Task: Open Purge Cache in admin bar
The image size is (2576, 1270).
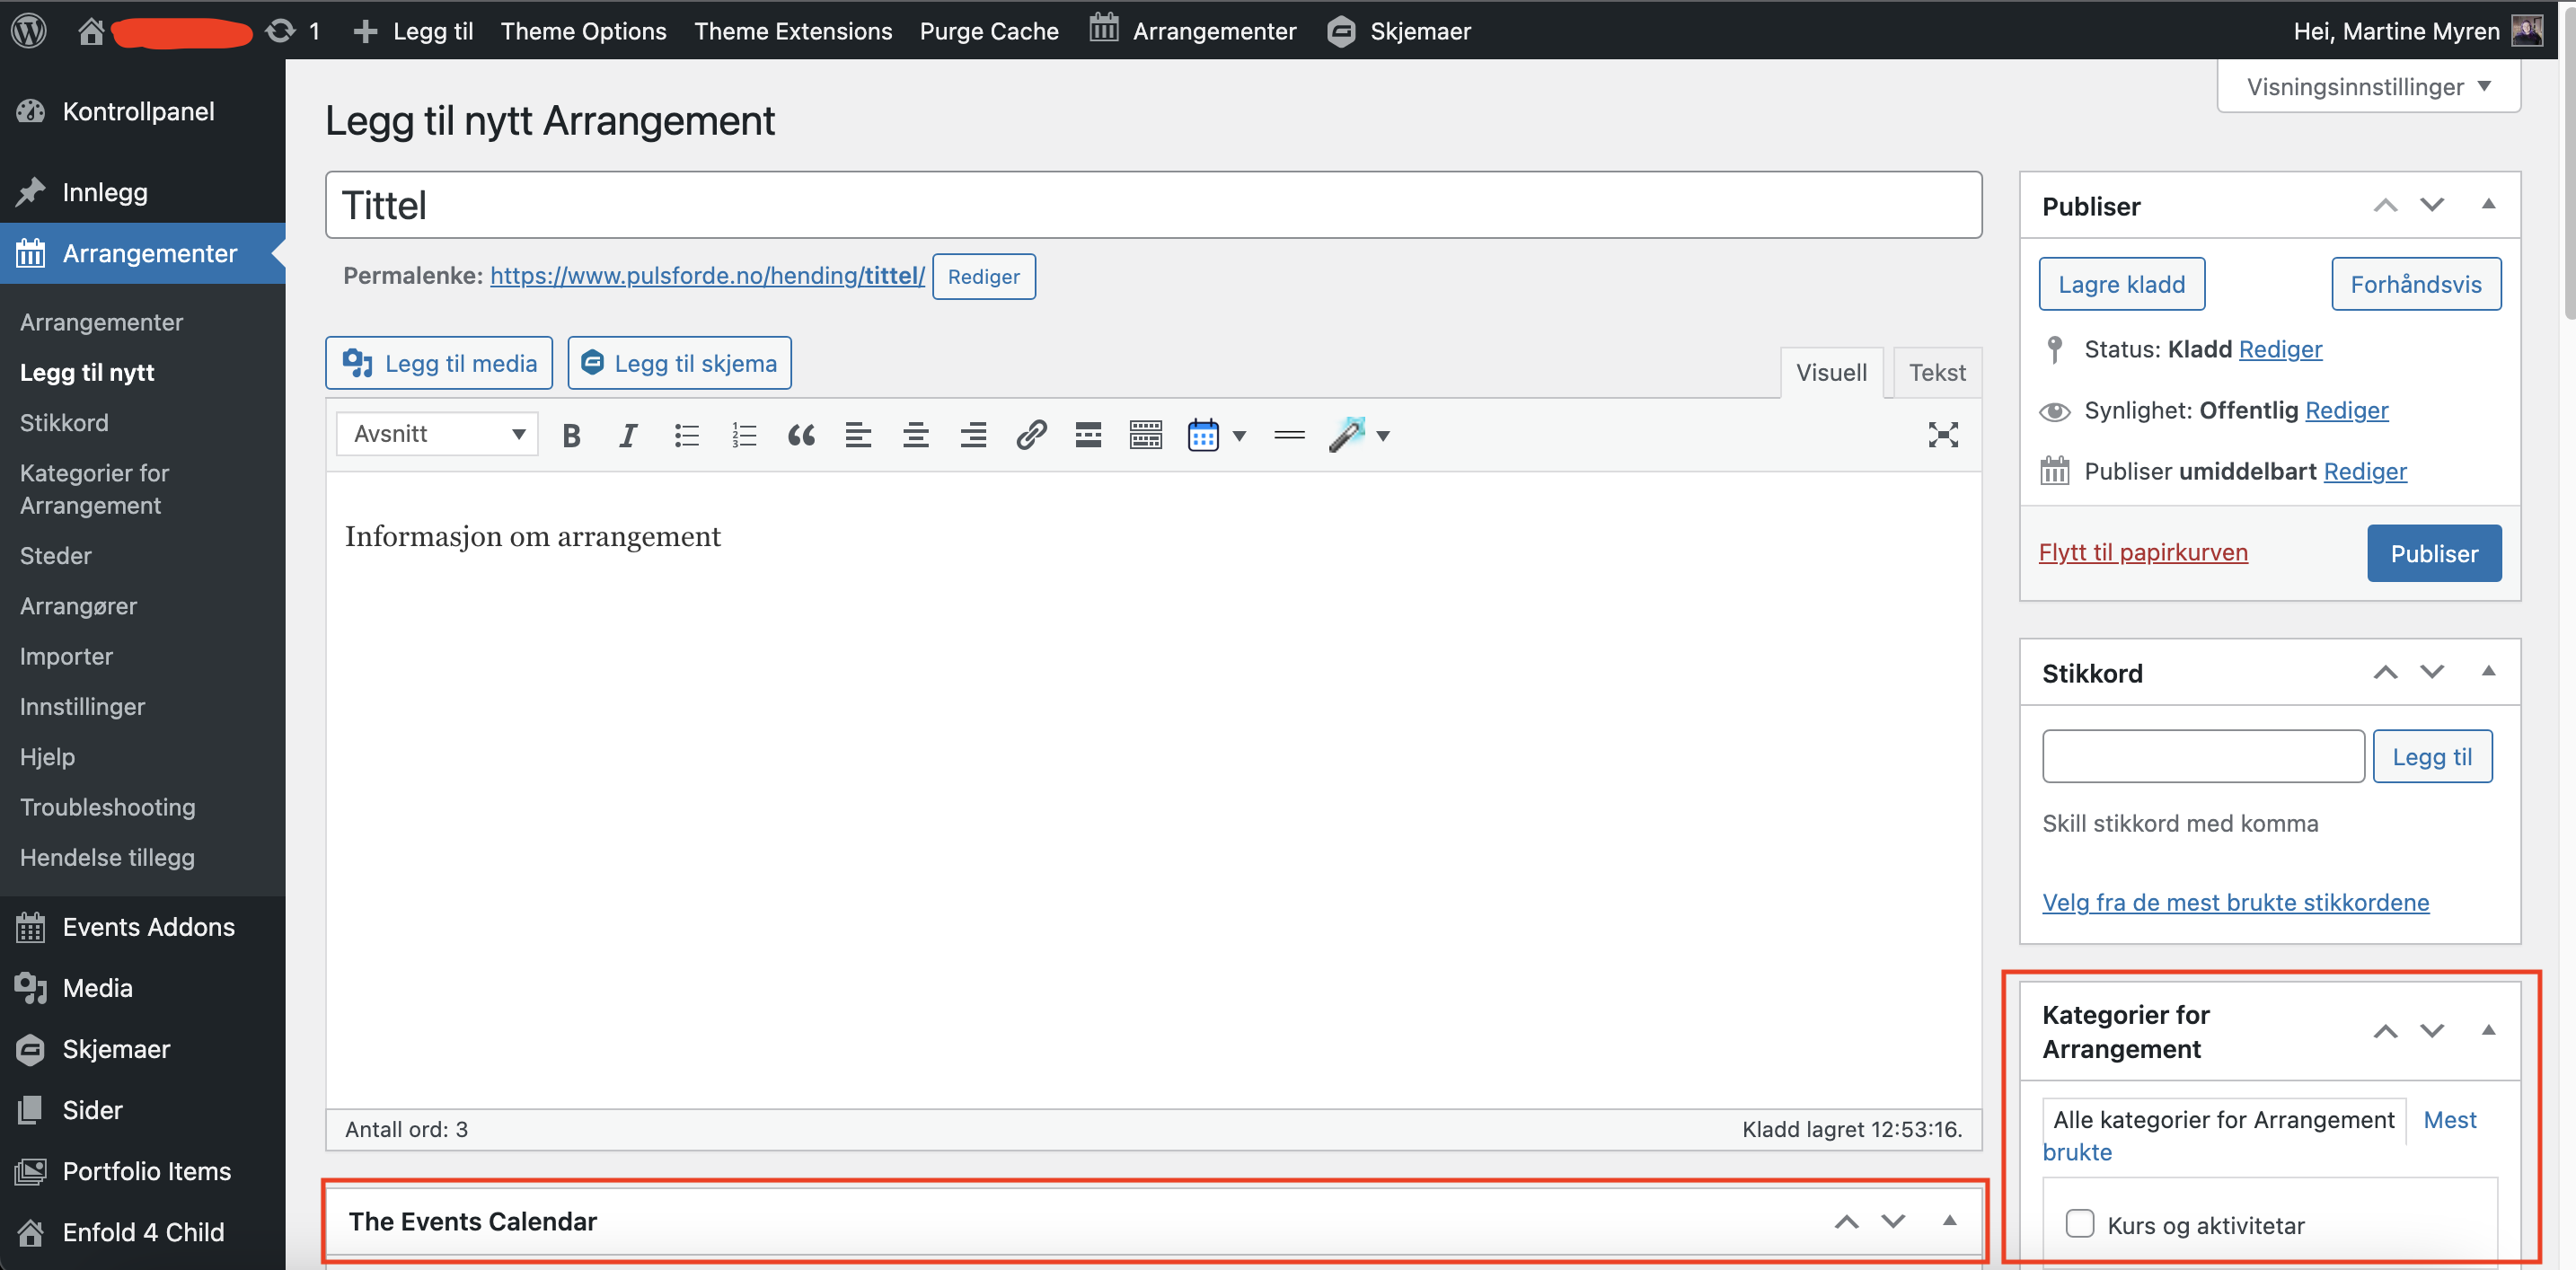Action: 988,31
